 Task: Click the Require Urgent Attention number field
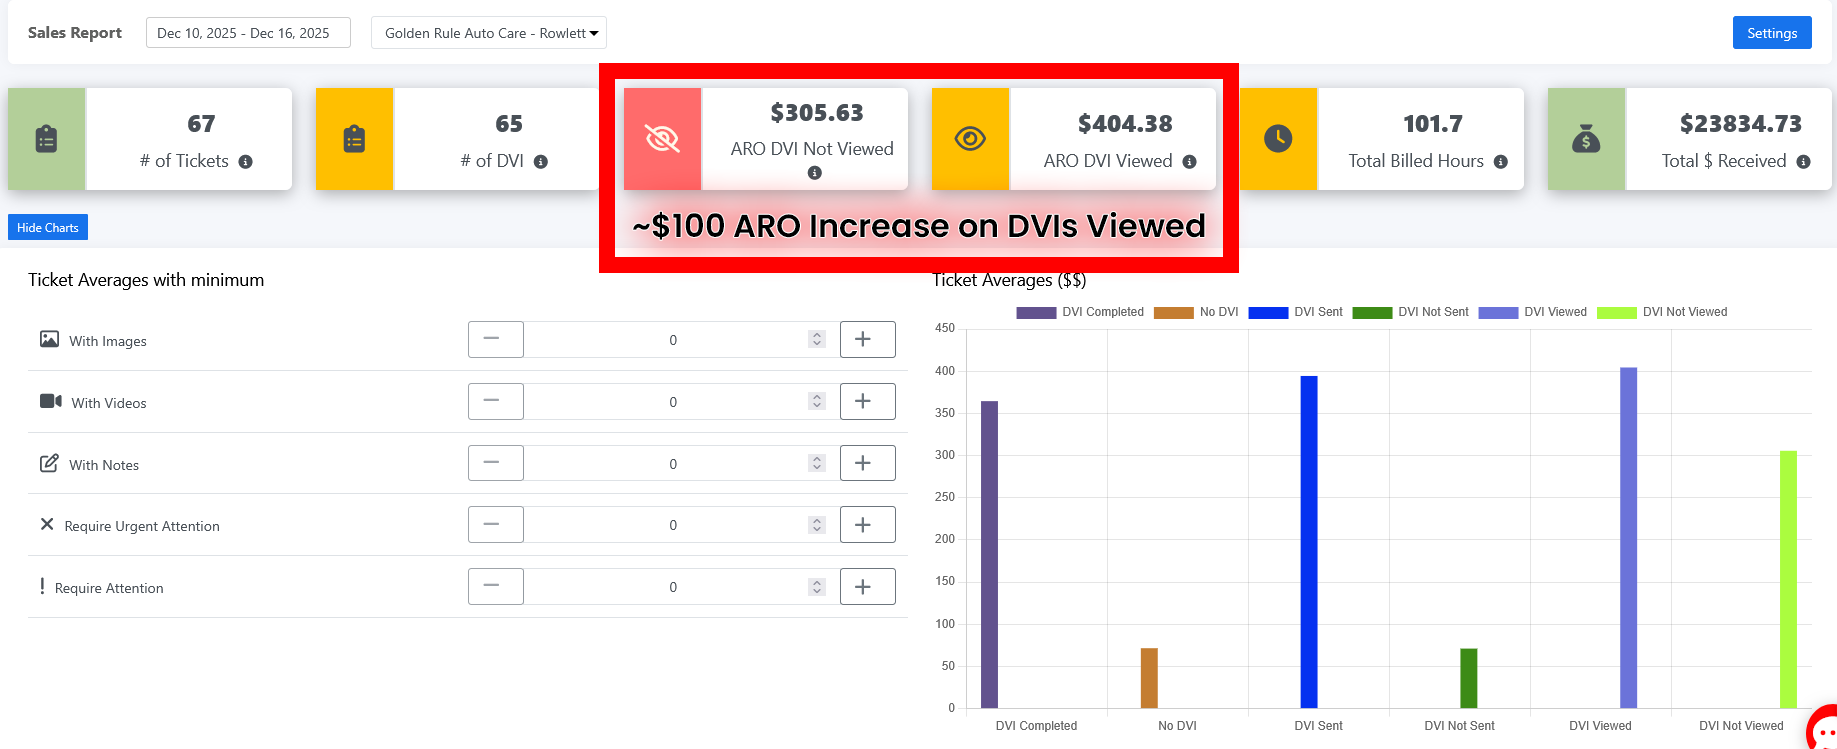[672, 525]
